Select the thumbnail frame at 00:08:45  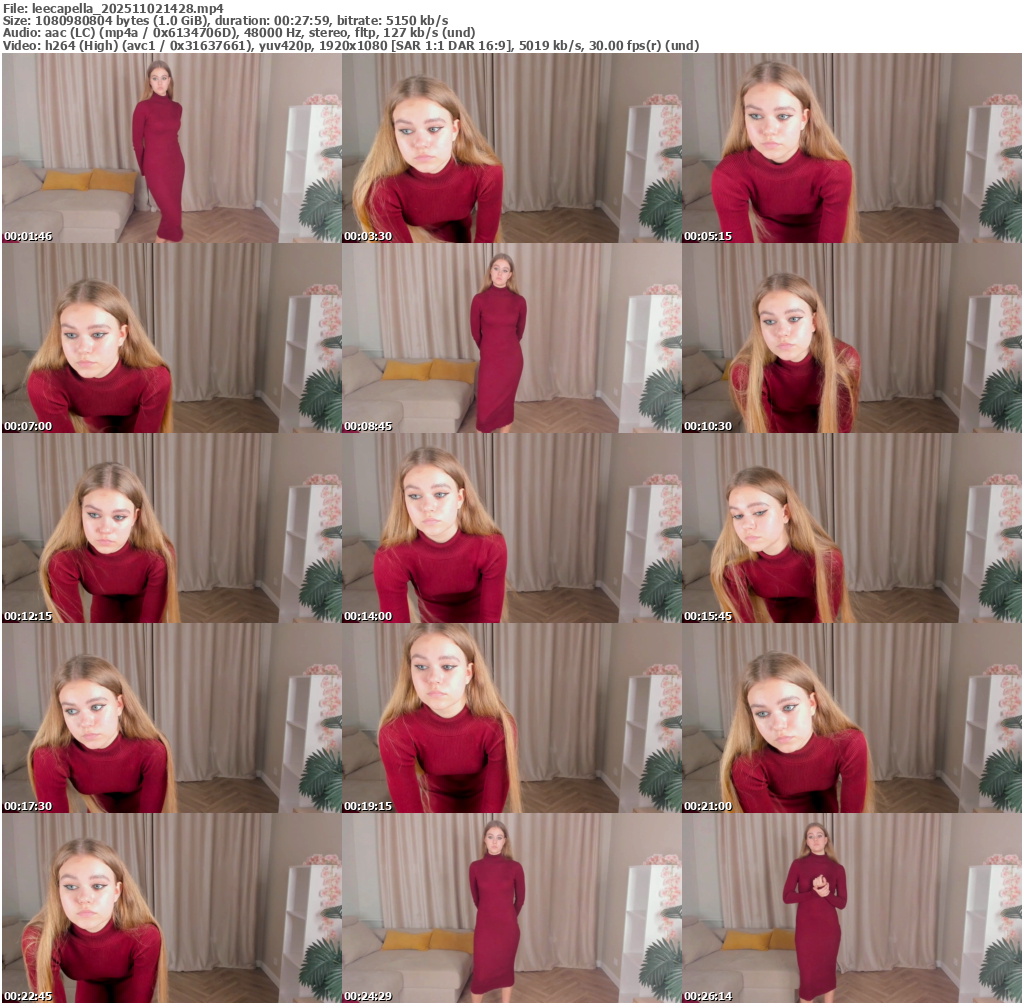pyautogui.click(x=512, y=338)
